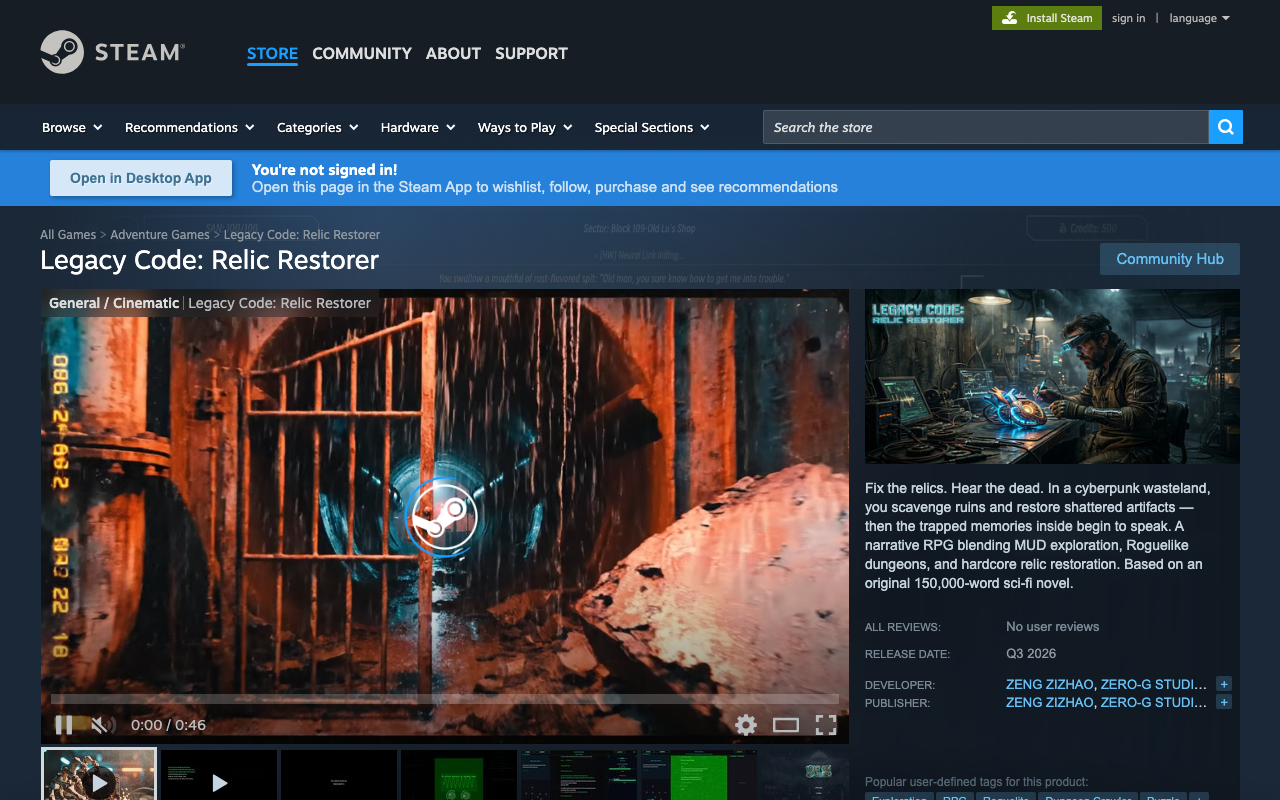The width and height of the screenshot is (1280, 800).
Task: Unmute the trailer audio
Action: pos(102,725)
